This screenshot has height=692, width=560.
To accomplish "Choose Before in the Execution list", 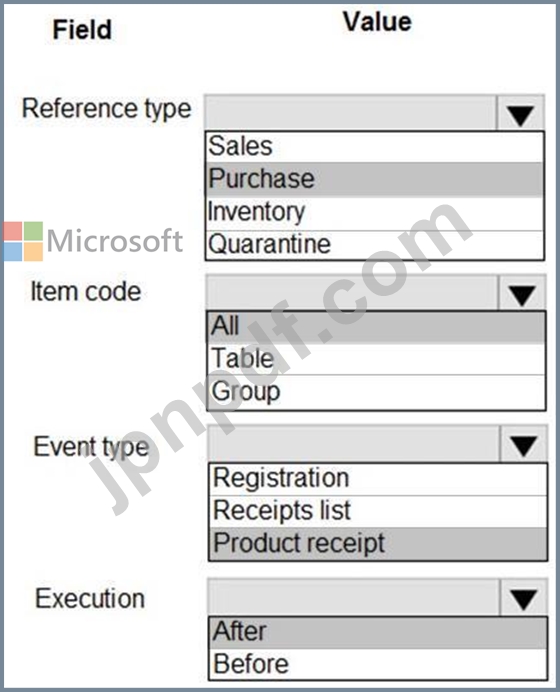I will pyautogui.click(x=378, y=664).
